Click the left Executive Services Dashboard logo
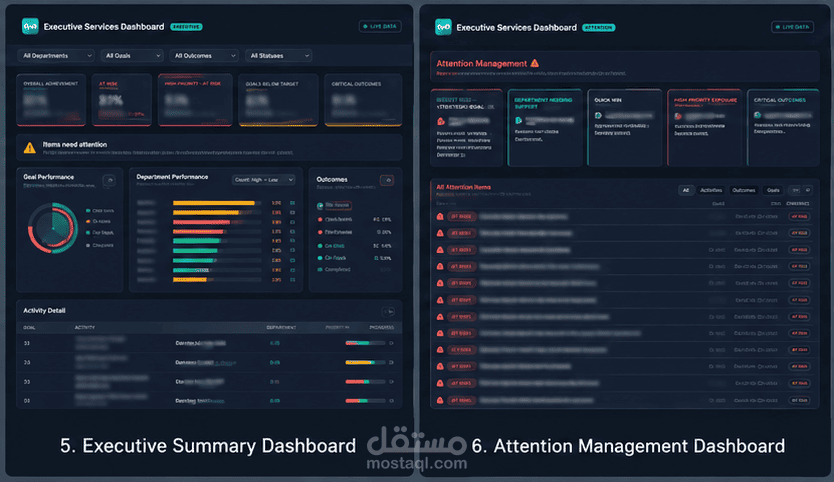Image resolution: width=834 pixels, height=482 pixels. (x=30, y=26)
